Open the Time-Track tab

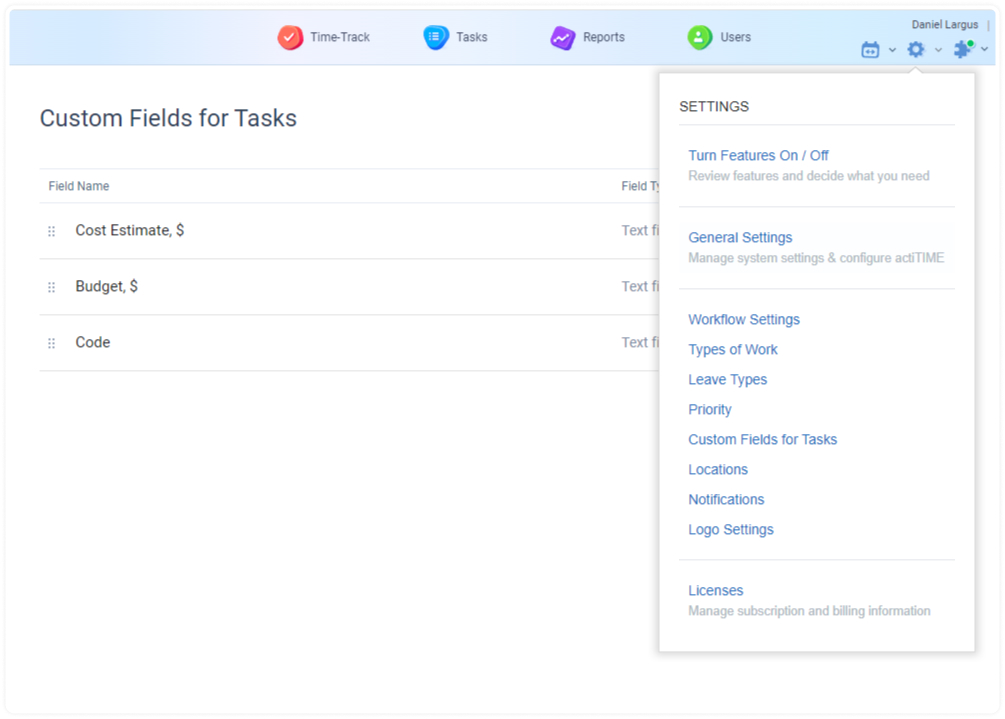[324, 37]
